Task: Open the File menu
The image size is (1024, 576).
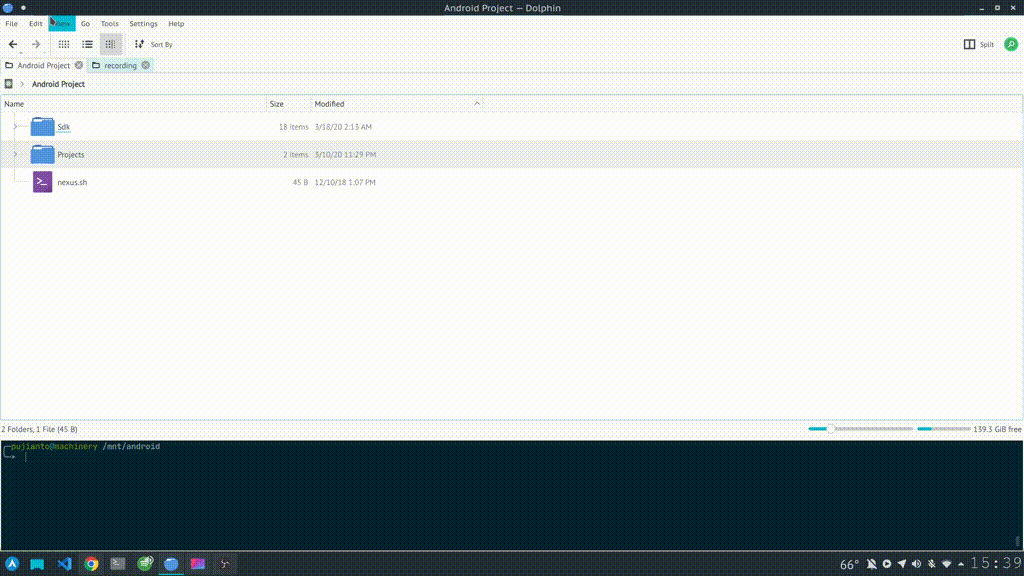Action: click(x=12, y=24)
